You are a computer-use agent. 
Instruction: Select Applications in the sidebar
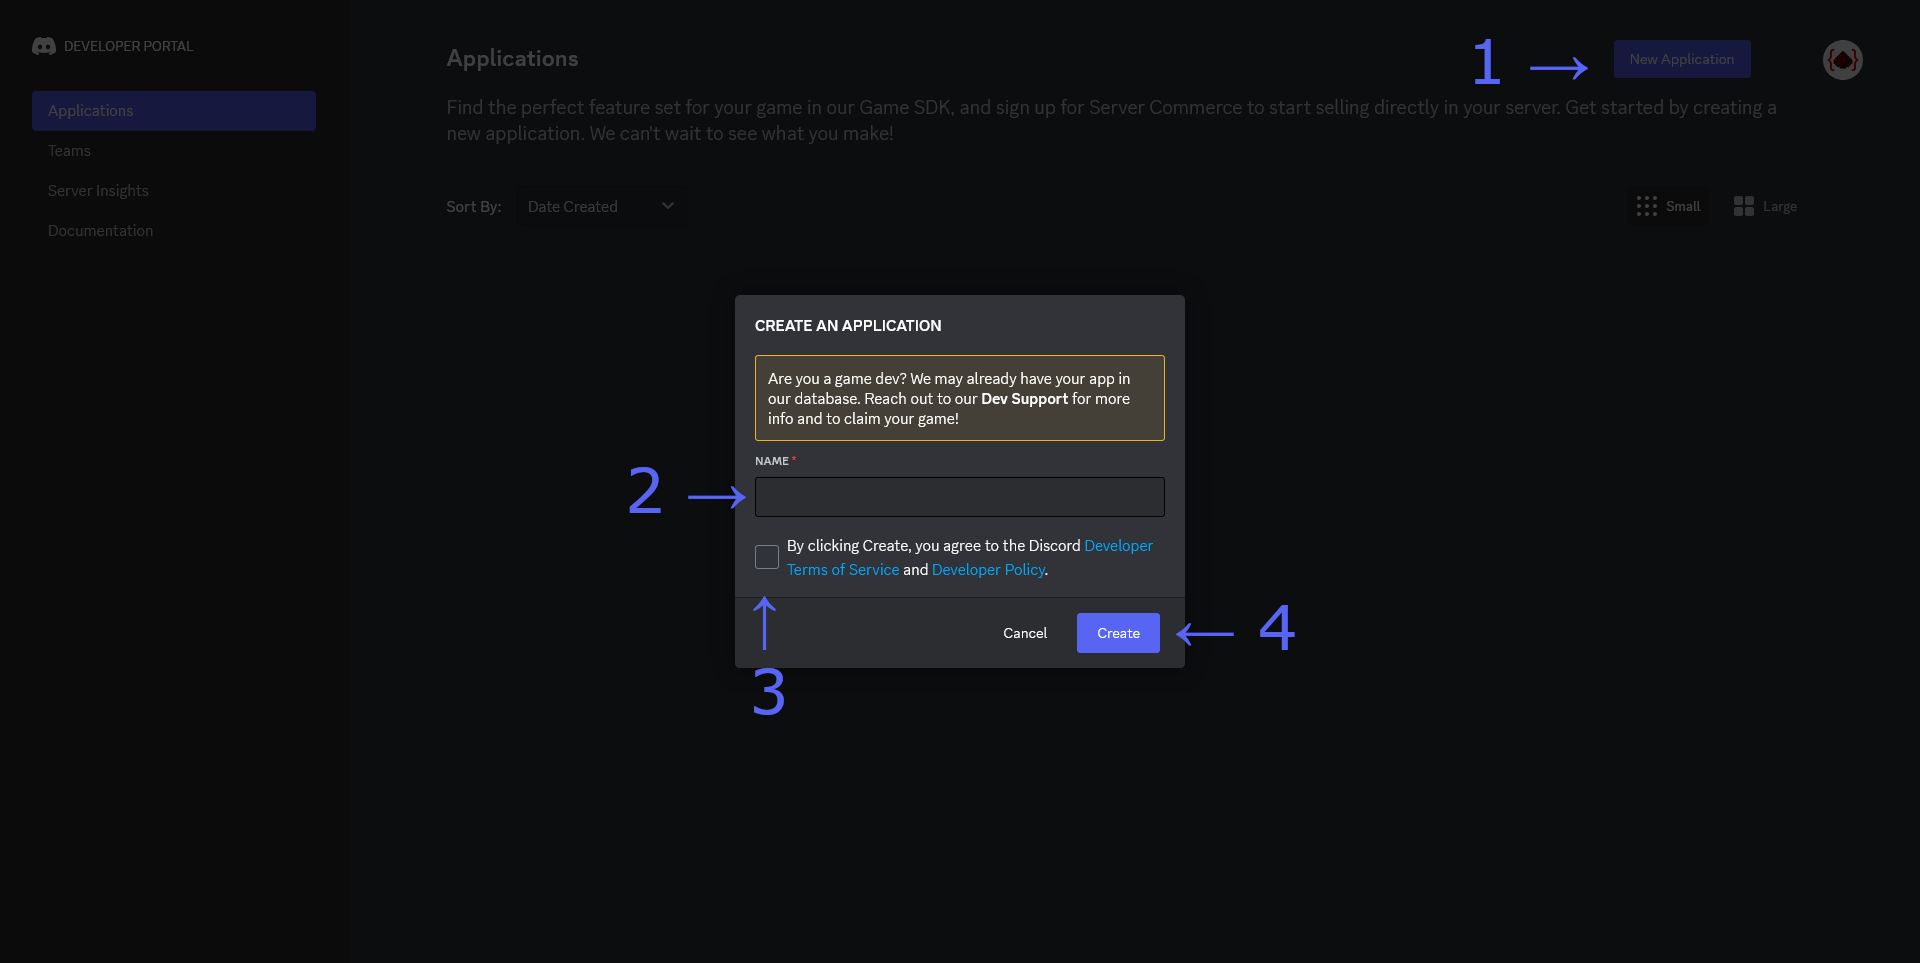174,111
